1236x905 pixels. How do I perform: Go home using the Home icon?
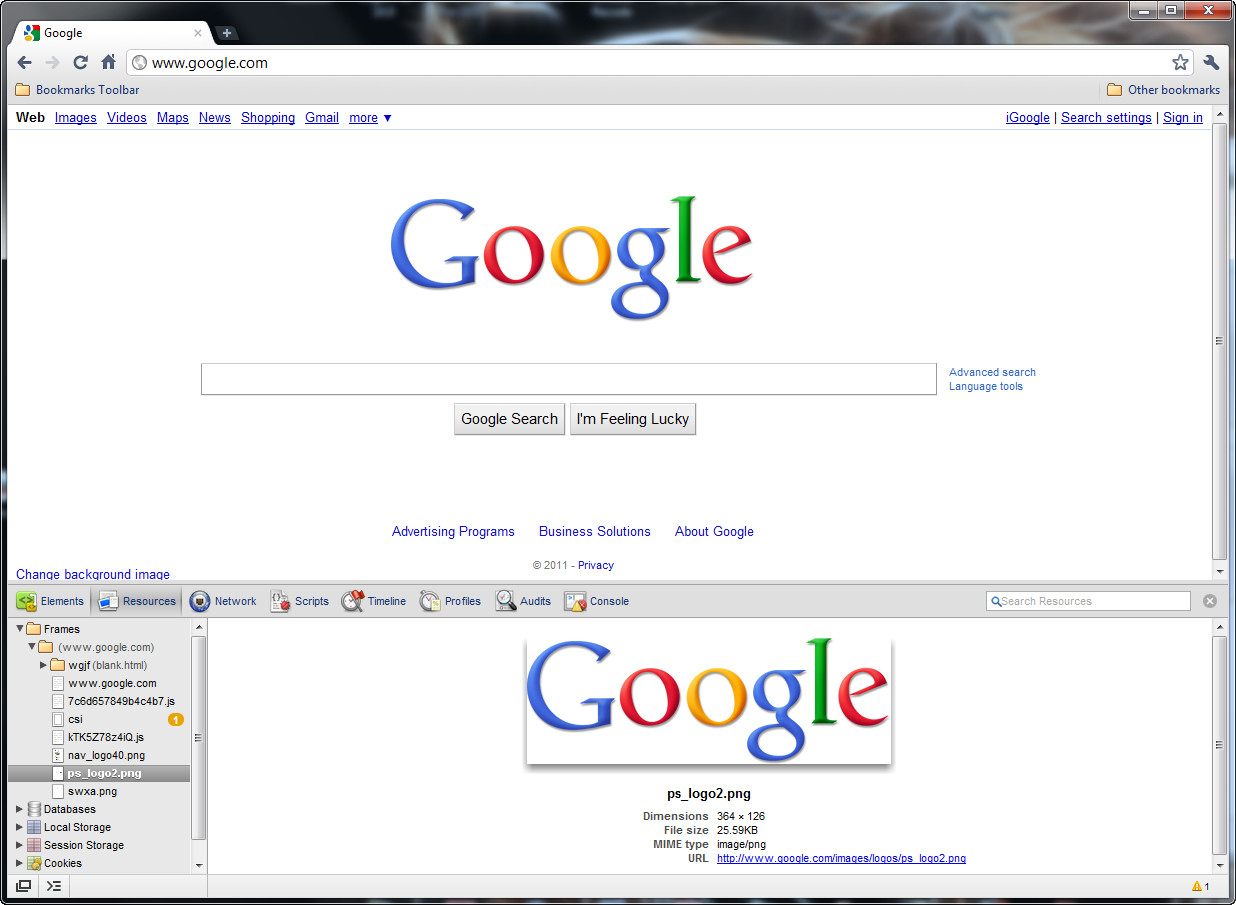tap(109, 62)
